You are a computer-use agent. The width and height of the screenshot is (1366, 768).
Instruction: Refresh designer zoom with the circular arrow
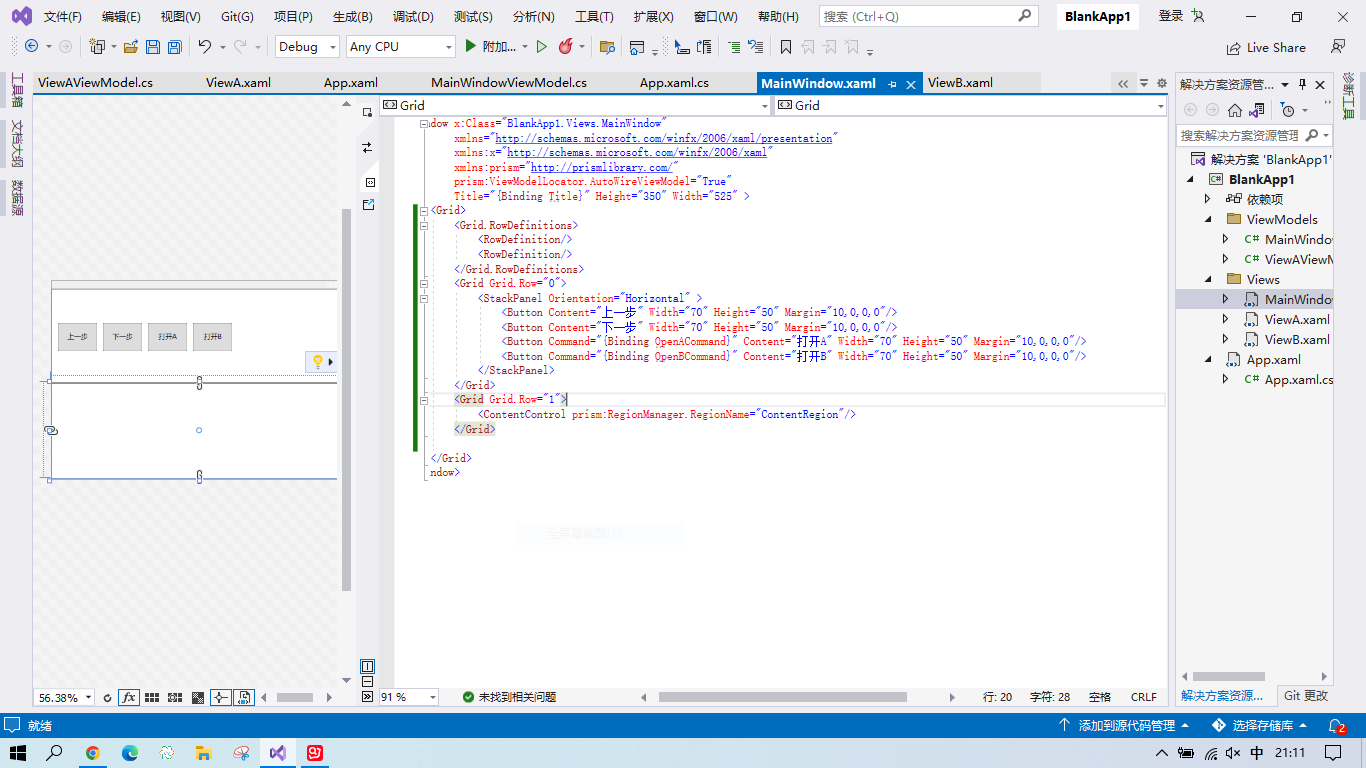[107, 698]
